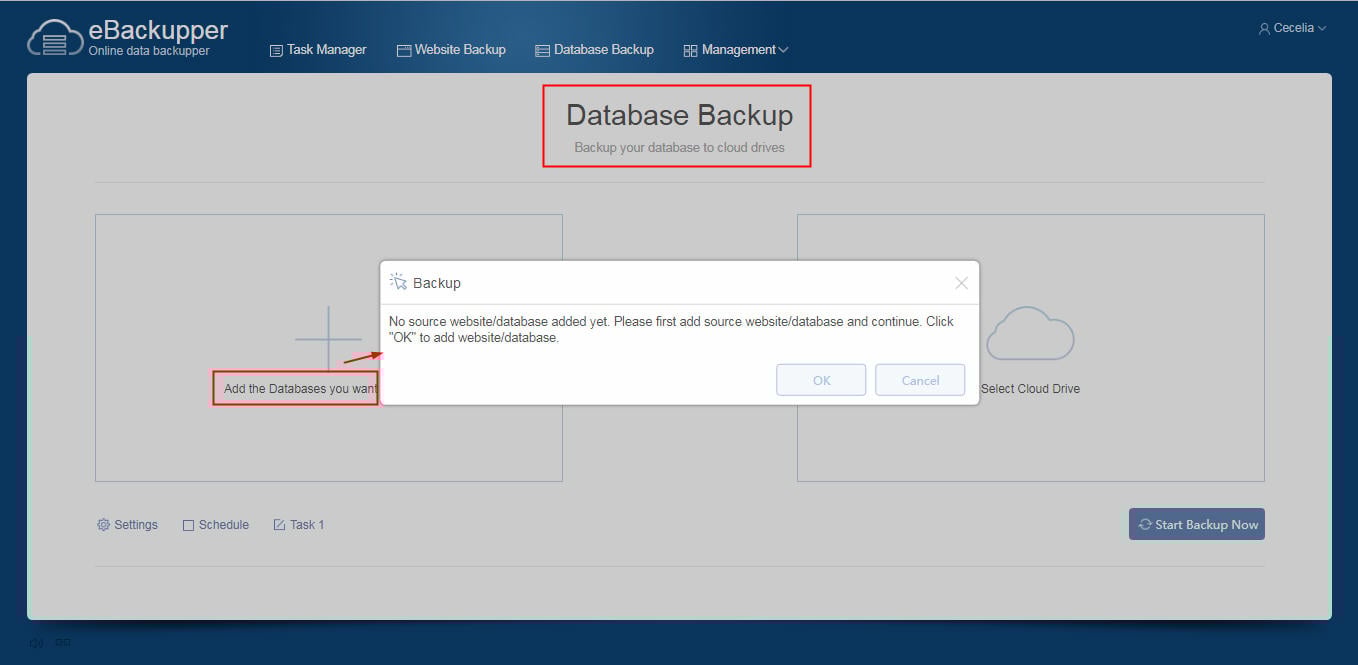The width and height of the screenshot is (1358, 665).
Task: Close the Backup dialog with the X
Action: coord(961,283)
